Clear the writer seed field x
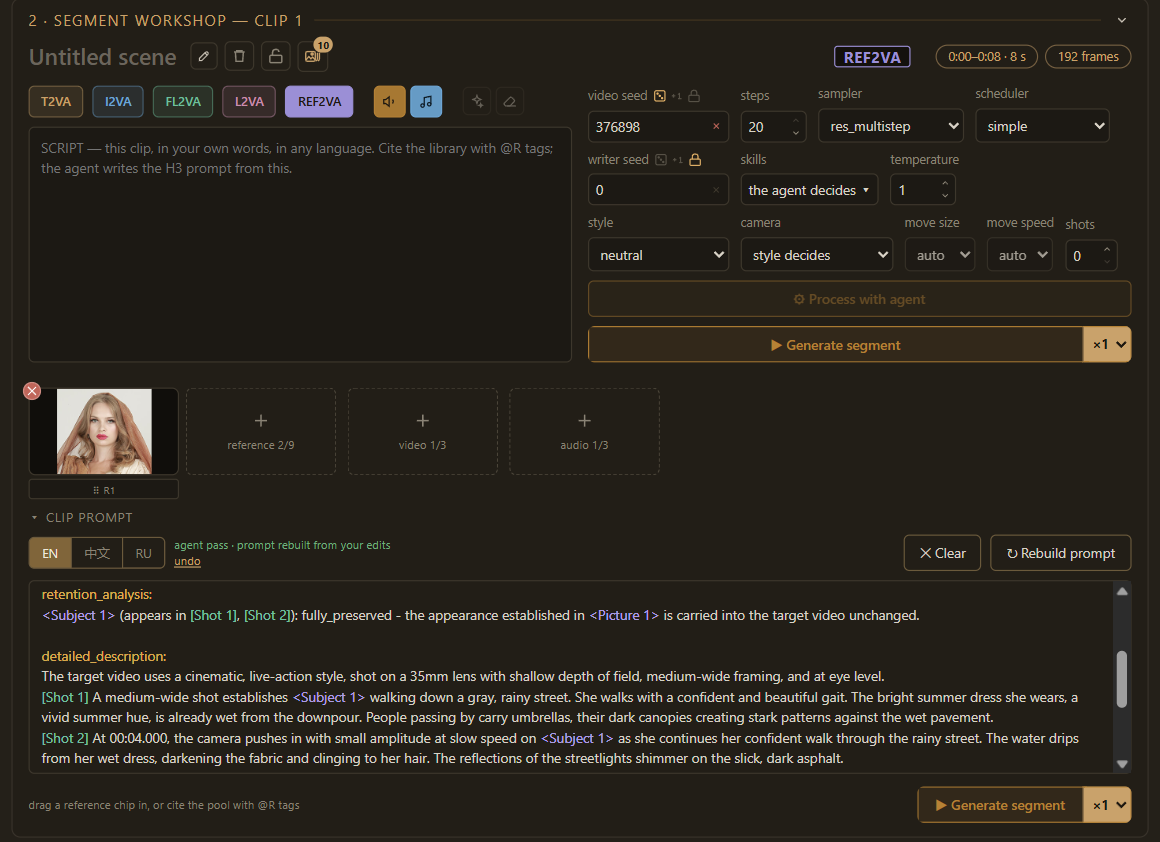The width and height of the screenshot is (1160, 842). pyautogui.click(x=716, y=190)
